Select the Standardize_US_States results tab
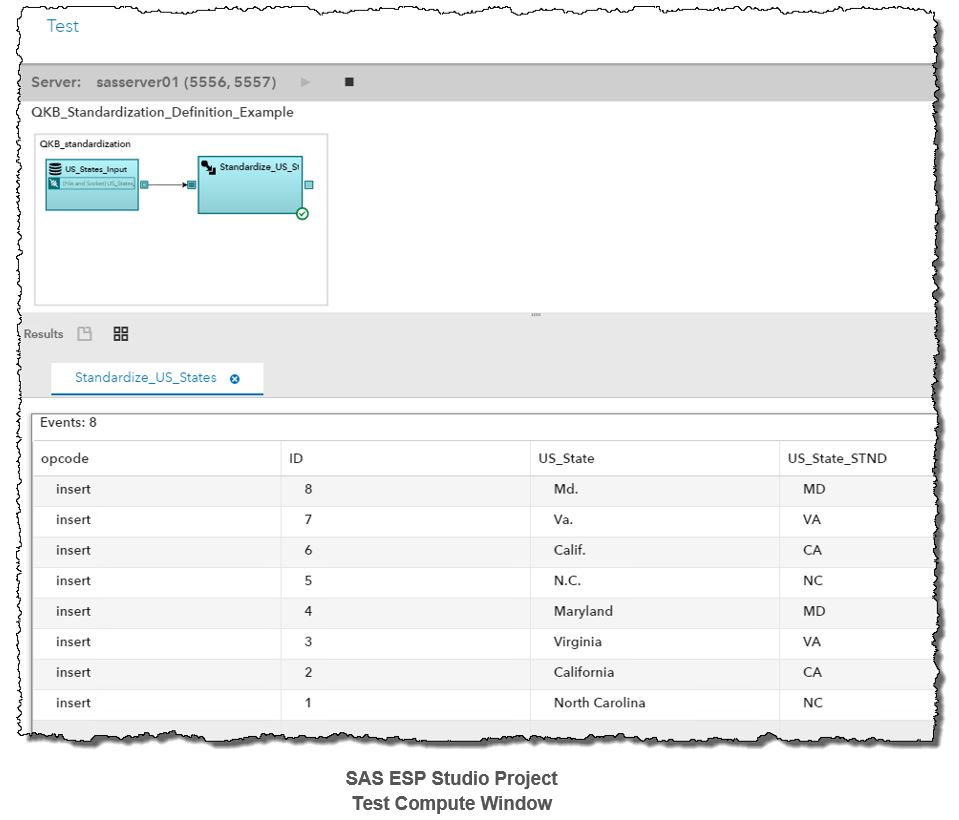The image size is (959, 820). click(145, 378)
